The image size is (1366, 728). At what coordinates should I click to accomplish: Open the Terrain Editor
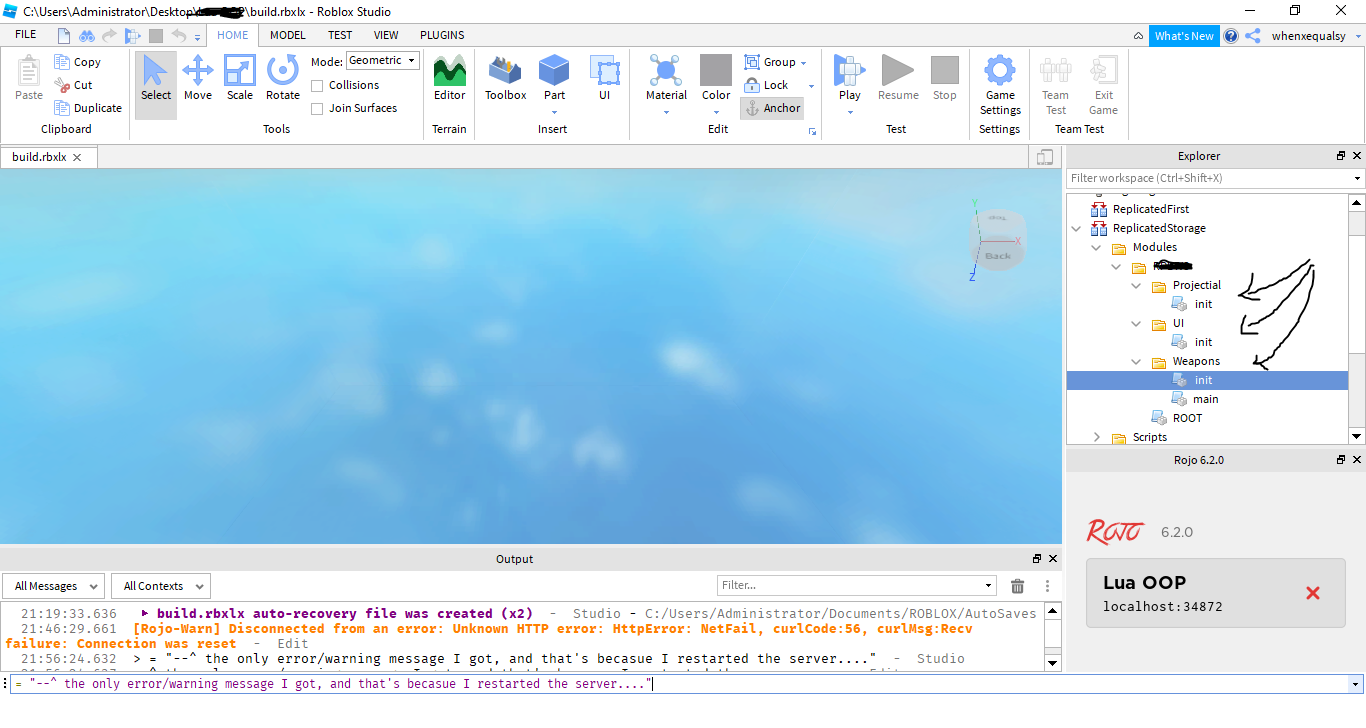[449, 79]
